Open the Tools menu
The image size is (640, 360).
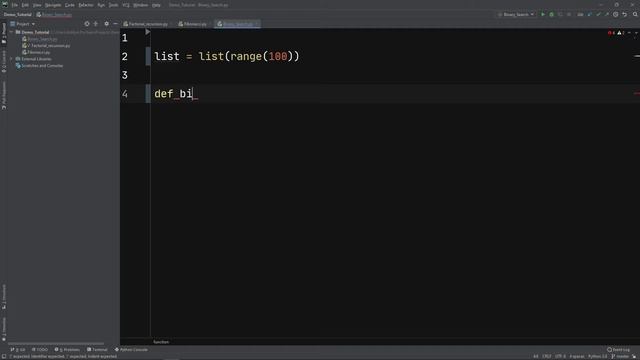(113, 5)
